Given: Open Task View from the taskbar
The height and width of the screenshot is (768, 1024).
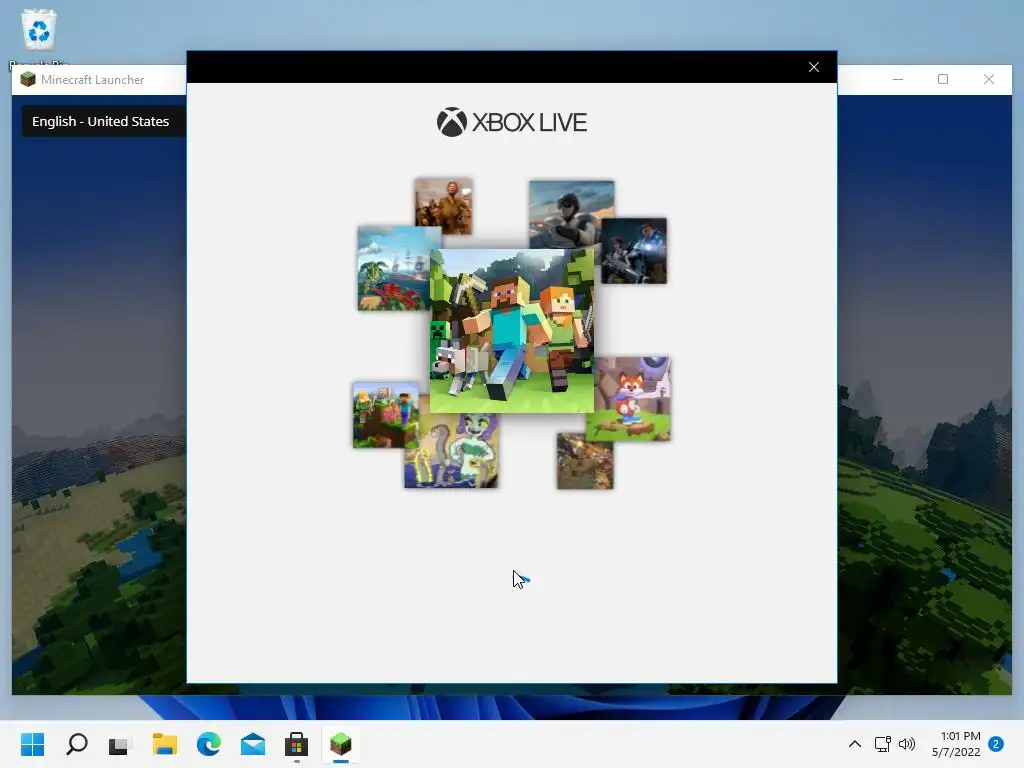Looking at the screenshot, I should pyautogui.click(x=120, y=744).
